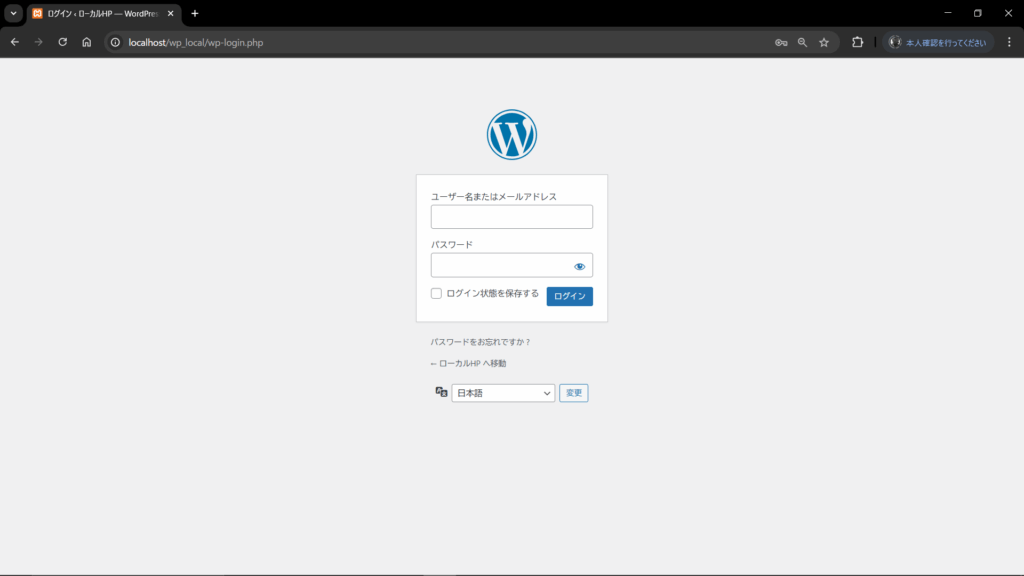Restore down the browser window
This screenshot has height=576, width=1024.
[978, 13]
